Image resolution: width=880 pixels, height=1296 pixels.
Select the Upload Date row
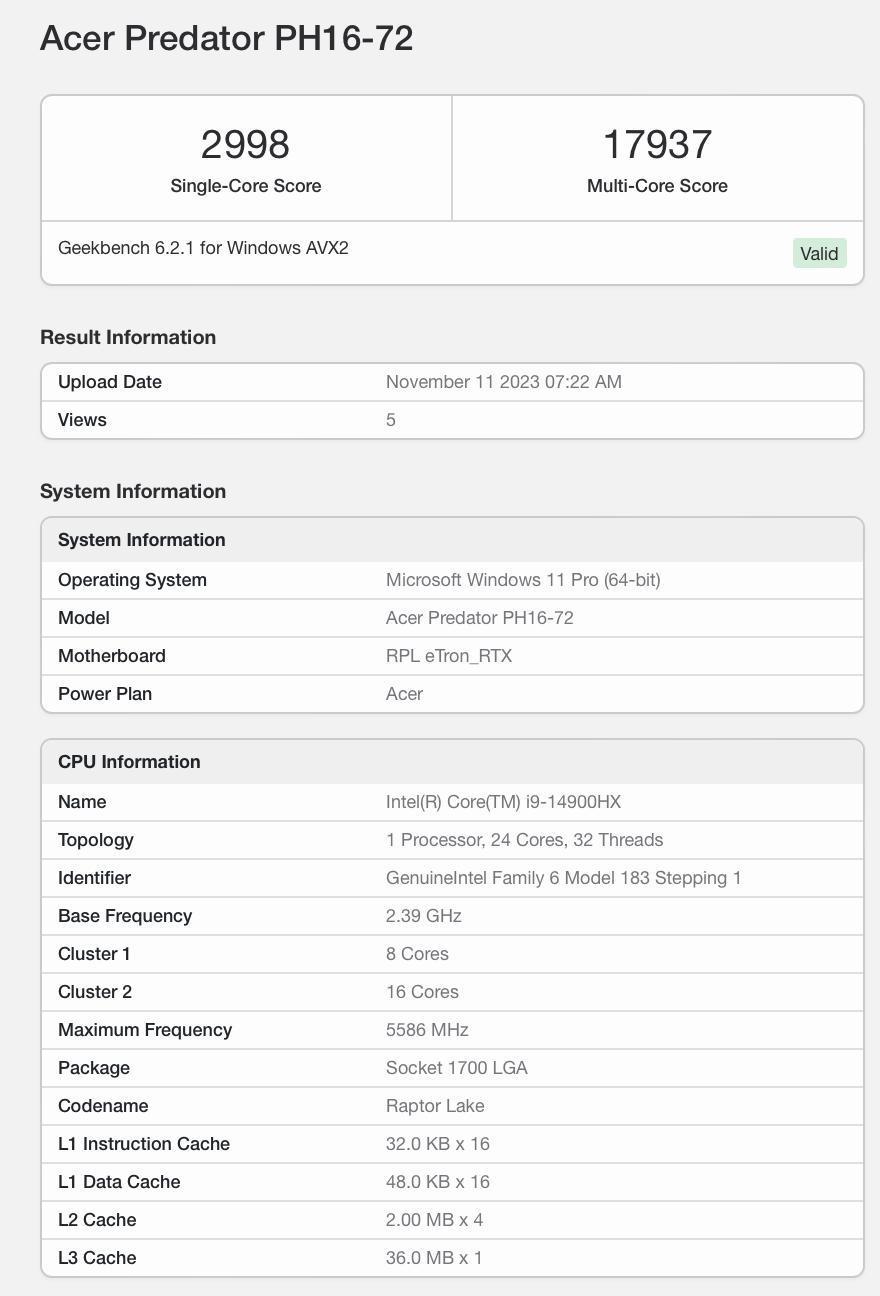click(x=110, y=381)
